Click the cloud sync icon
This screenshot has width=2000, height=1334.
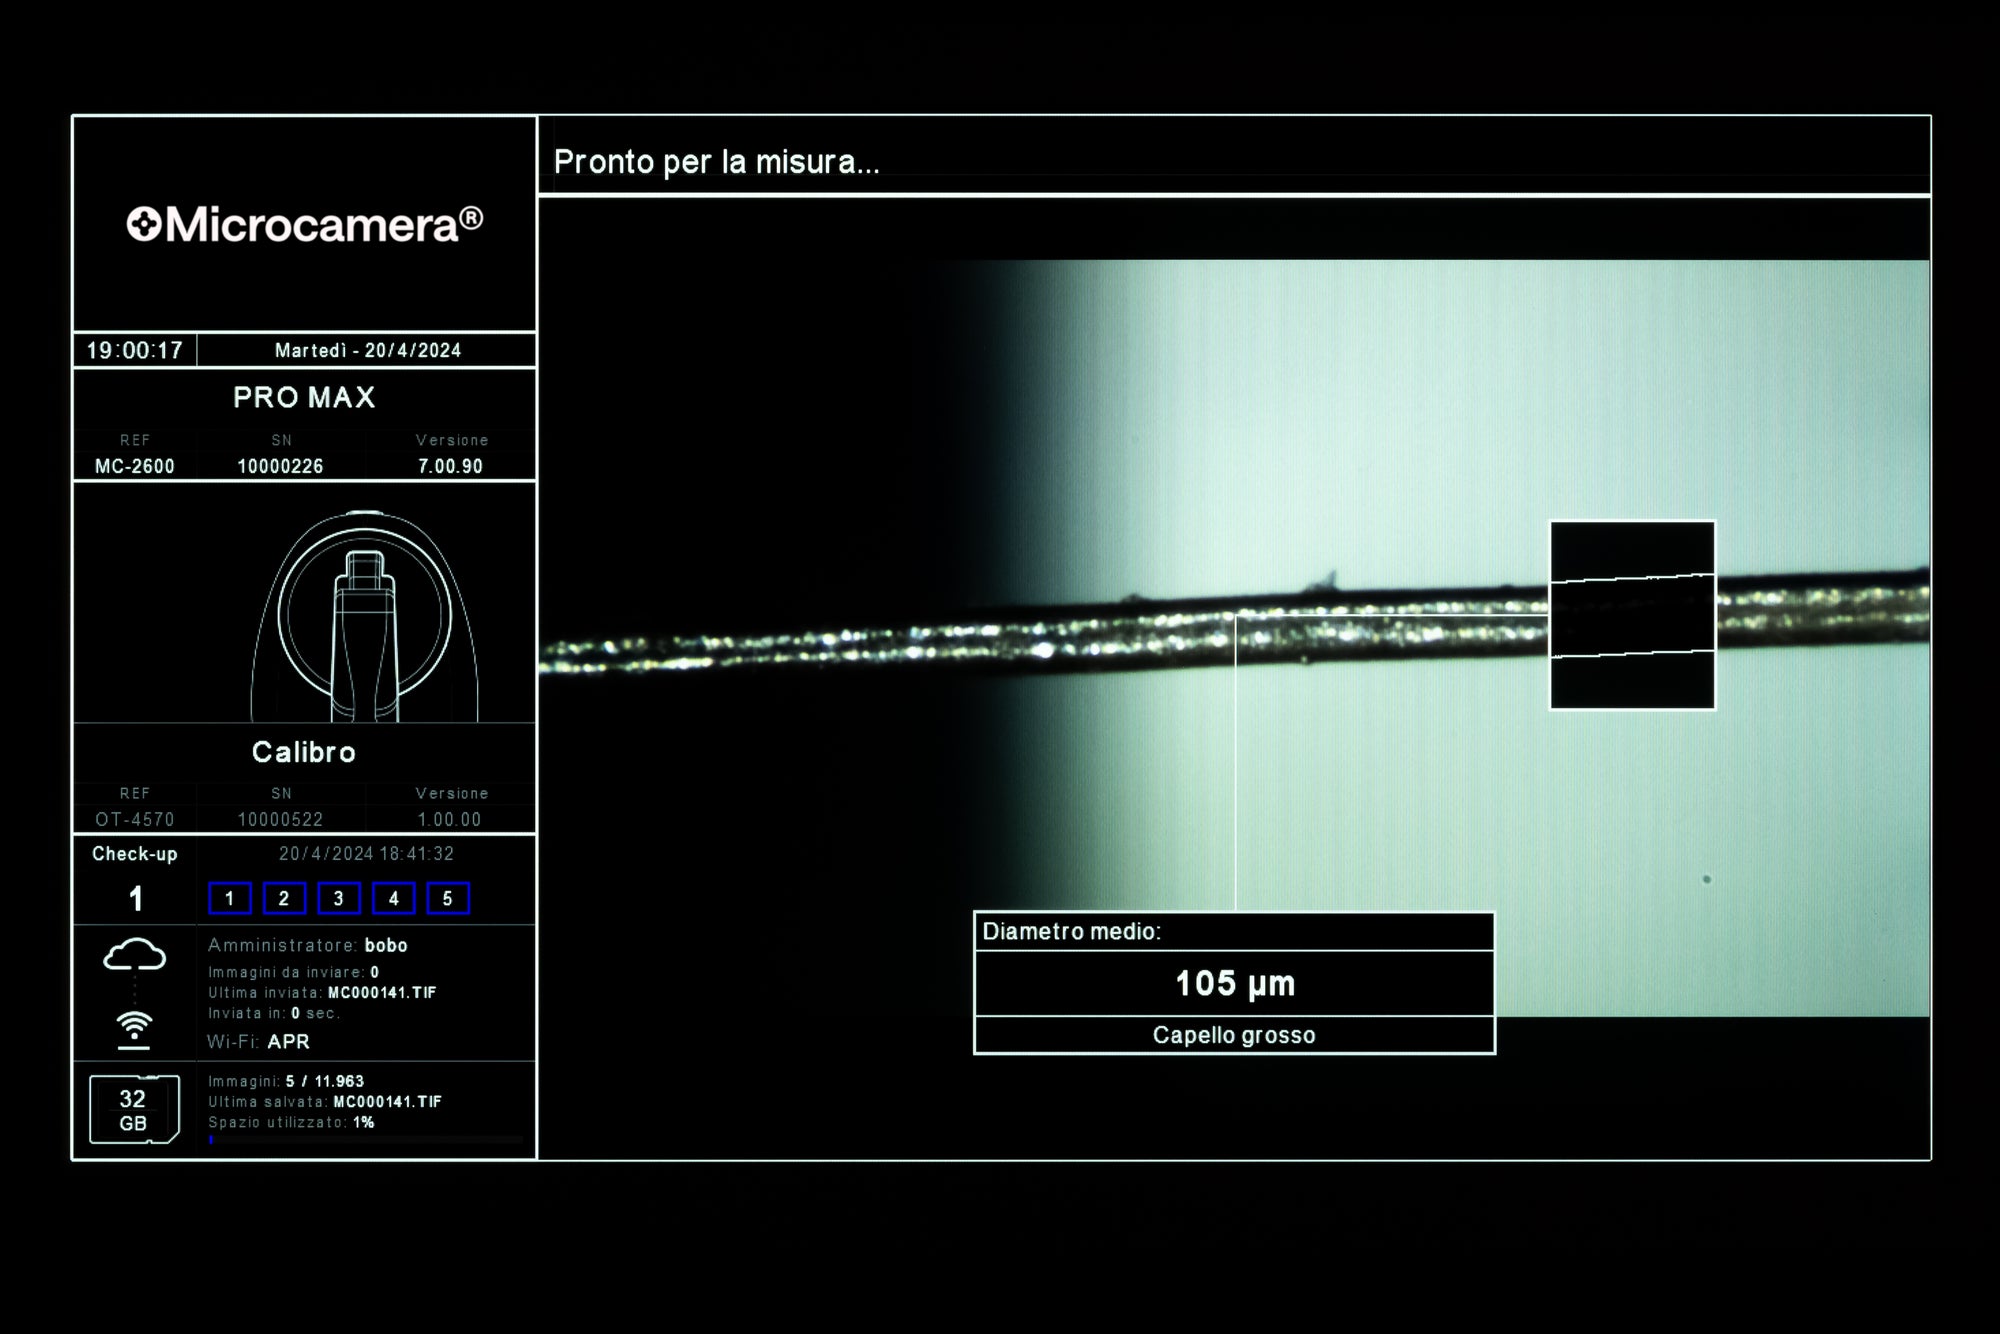click(134, 955)
